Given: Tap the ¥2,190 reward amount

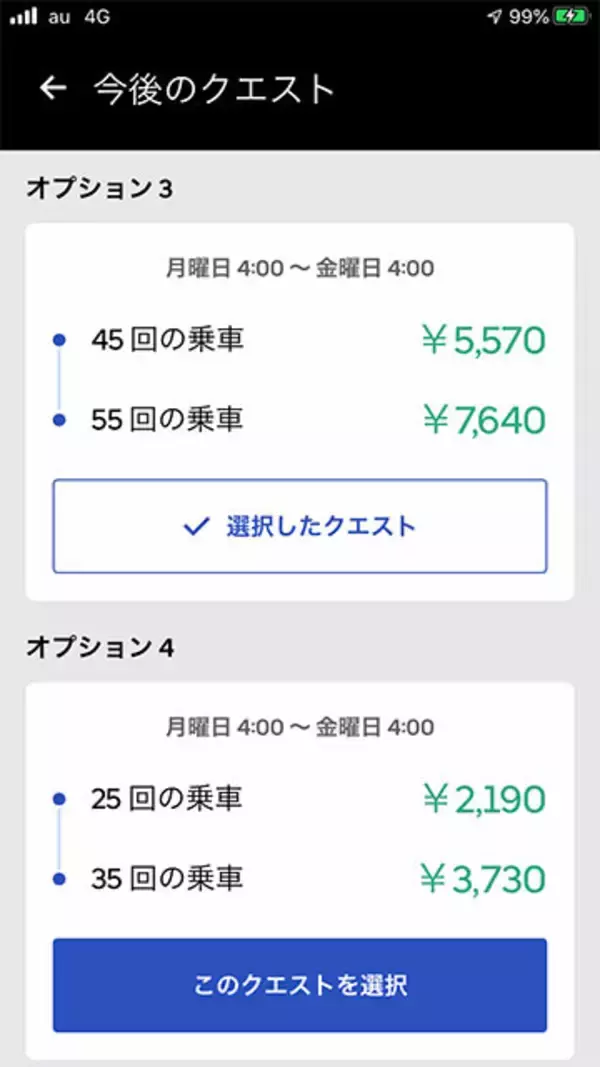Looking at the screenshot, I should pyautogui.click(x=484, y=800).
